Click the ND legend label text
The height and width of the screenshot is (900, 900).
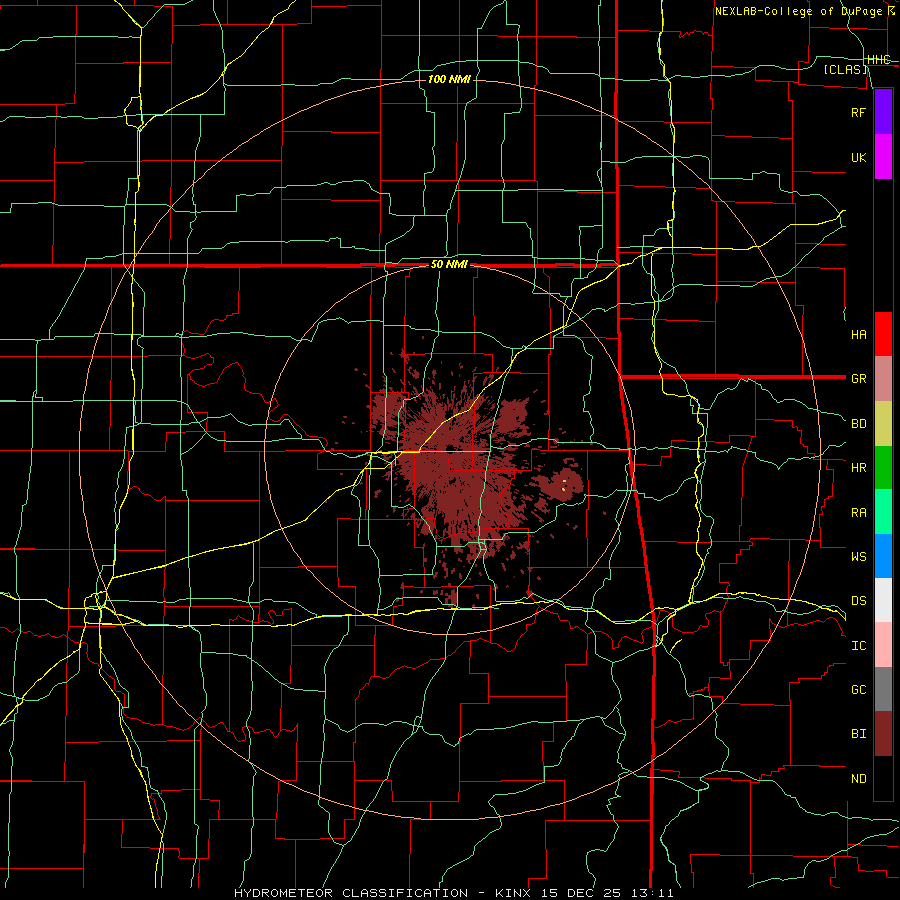point(858,779)
